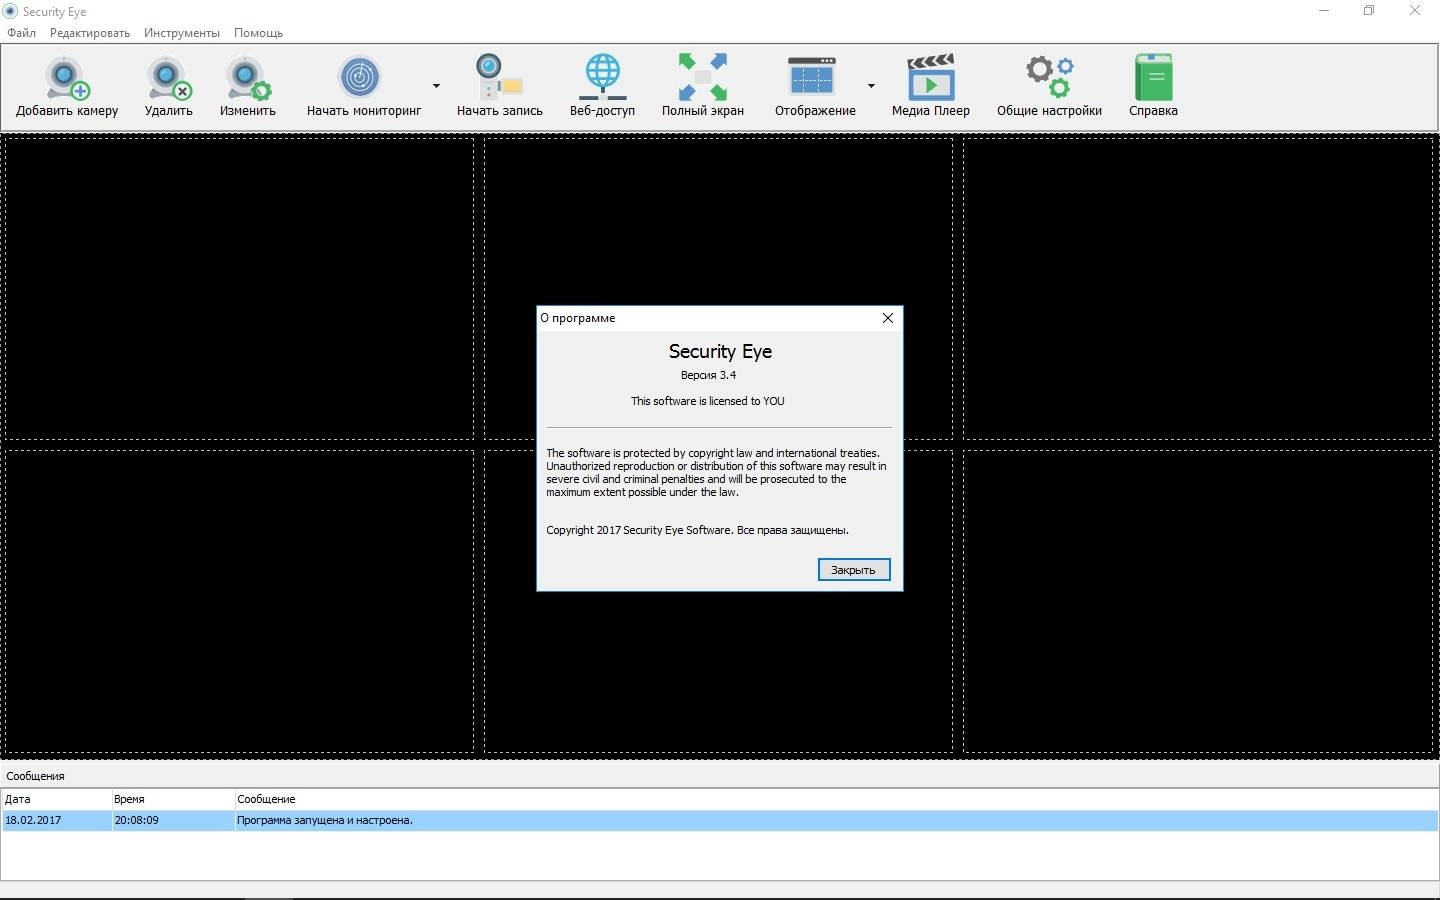Restore down the Security Eye window

coord(1369,11)
